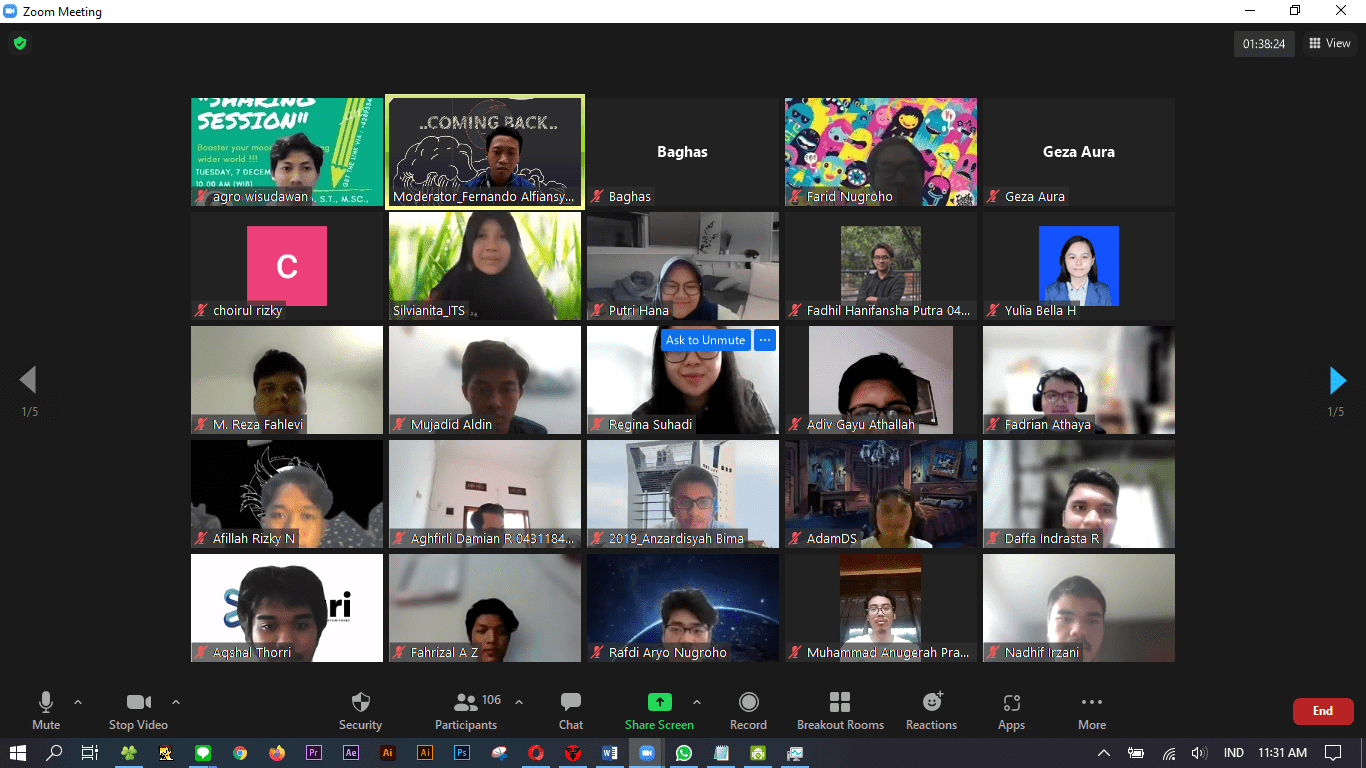1366x768 pixels.
Task: Expand the share options arrow beside Share Screen
Action: pos(697,702)
